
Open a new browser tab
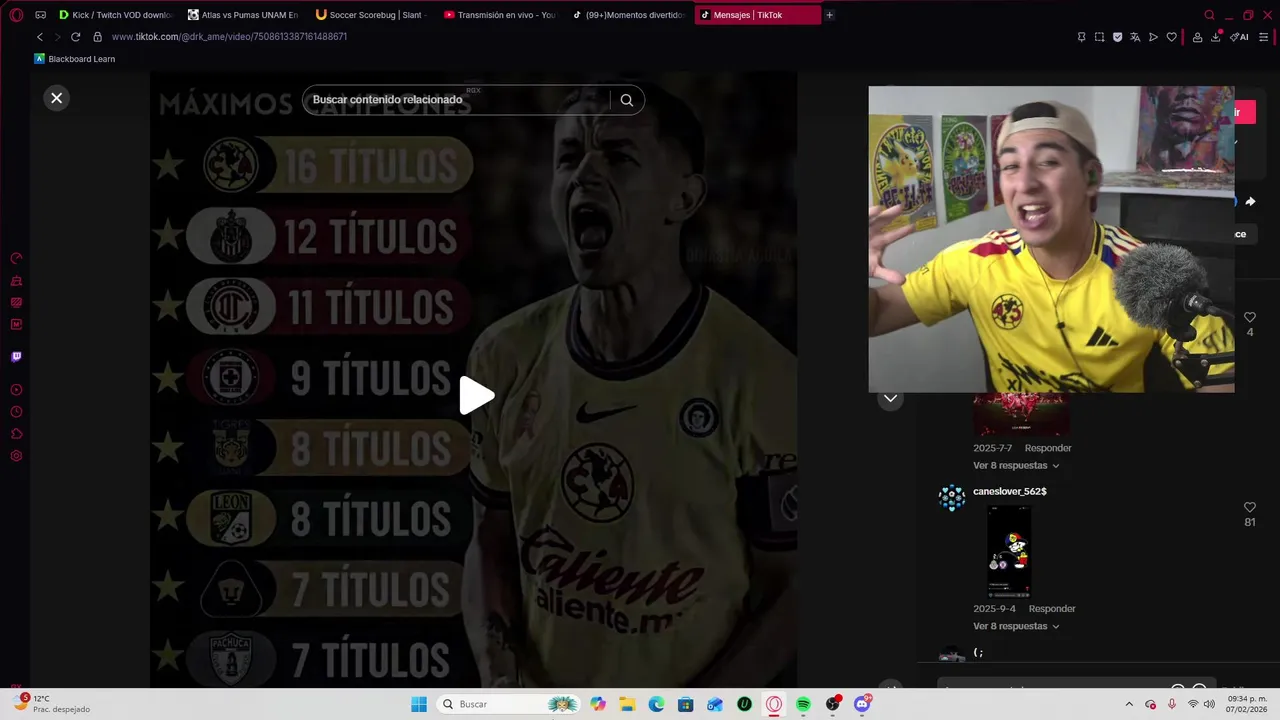pos(829,15)
